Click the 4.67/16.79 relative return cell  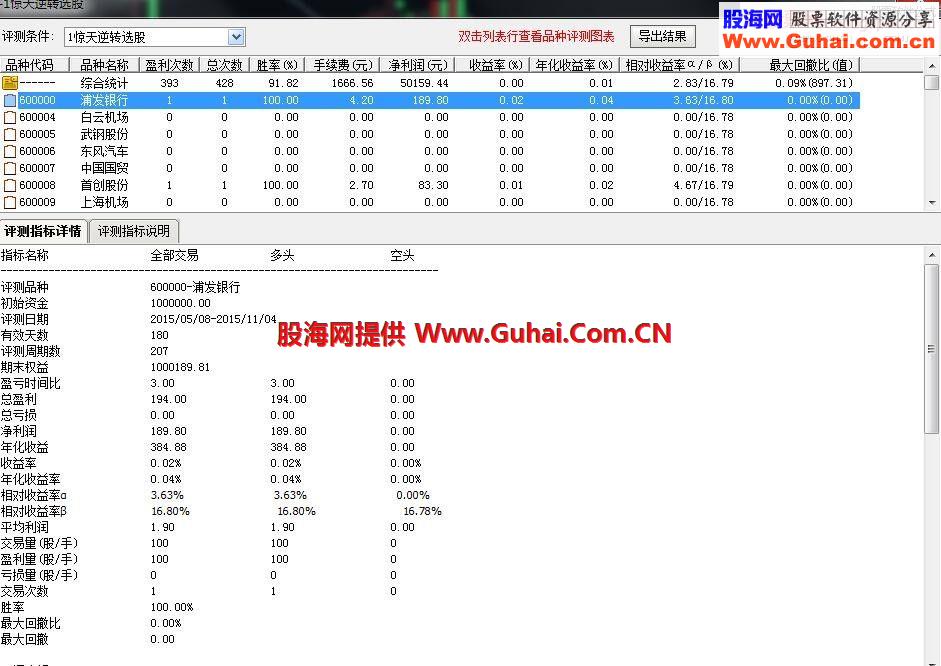[x=703, y=185]
